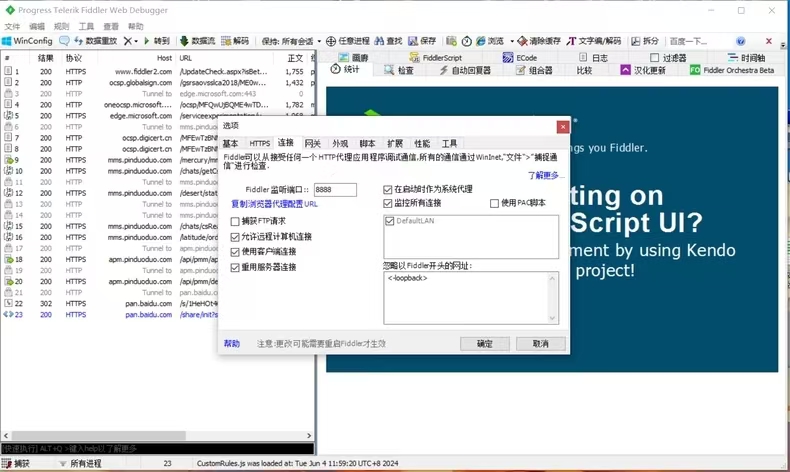This screenshot has width=790, height=472.
Task: Open the FiddlerScript tab
Action: (435, 57)
